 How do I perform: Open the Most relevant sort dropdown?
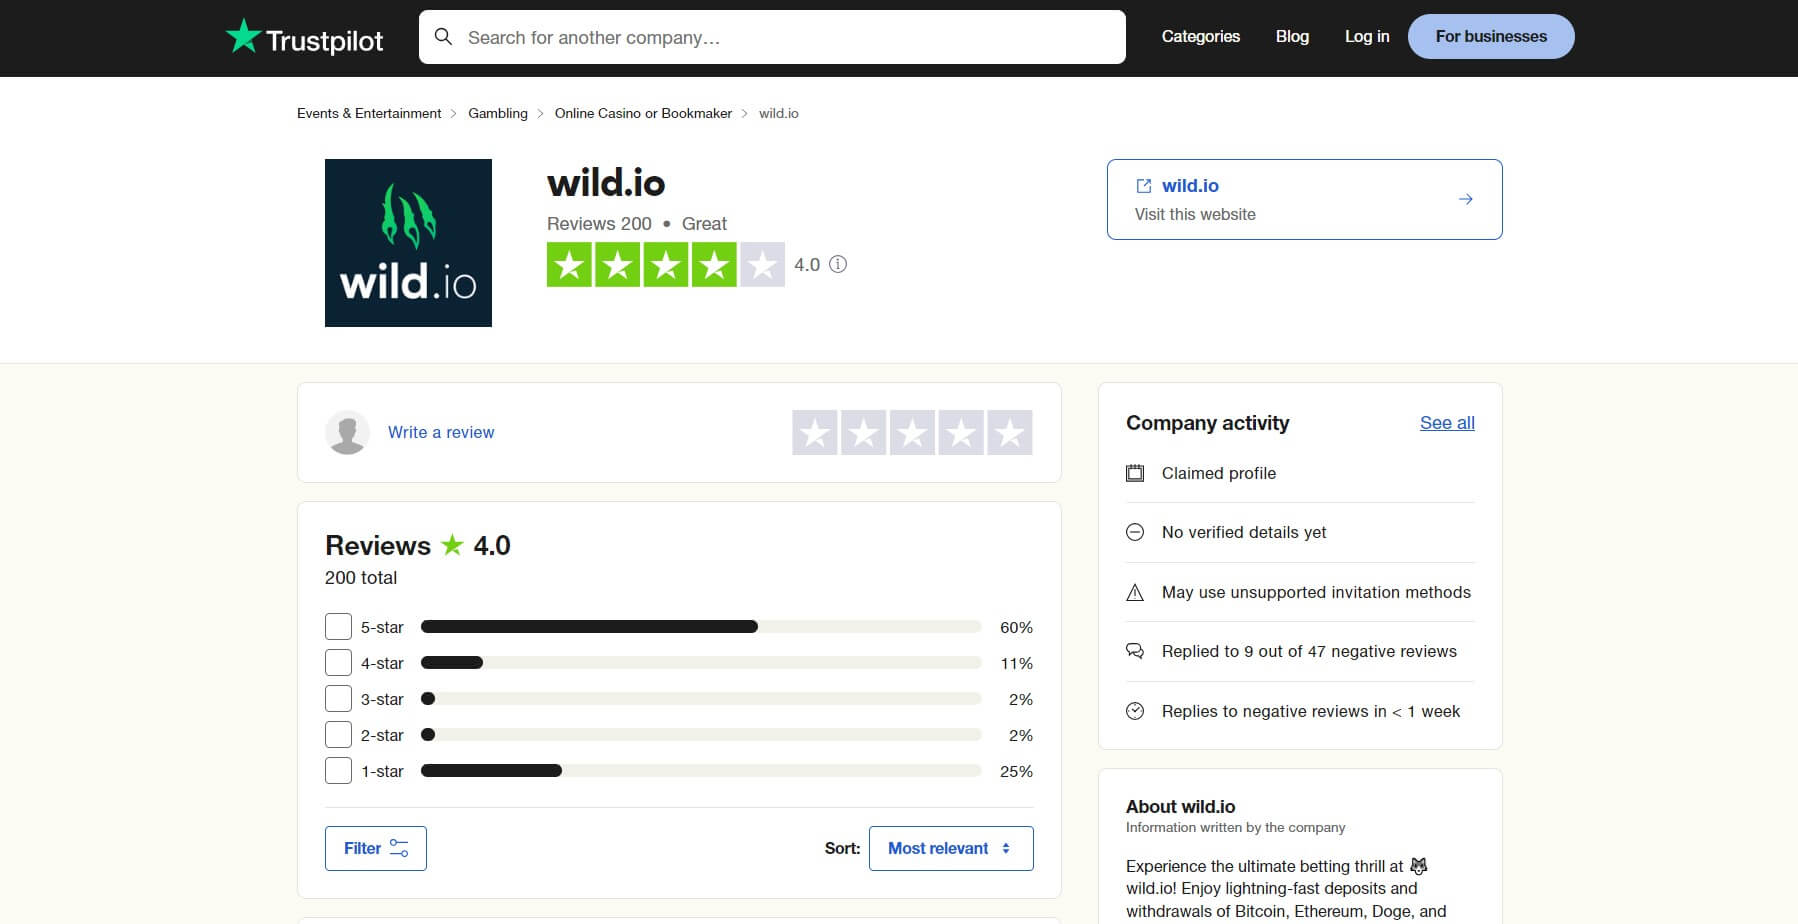950,847
